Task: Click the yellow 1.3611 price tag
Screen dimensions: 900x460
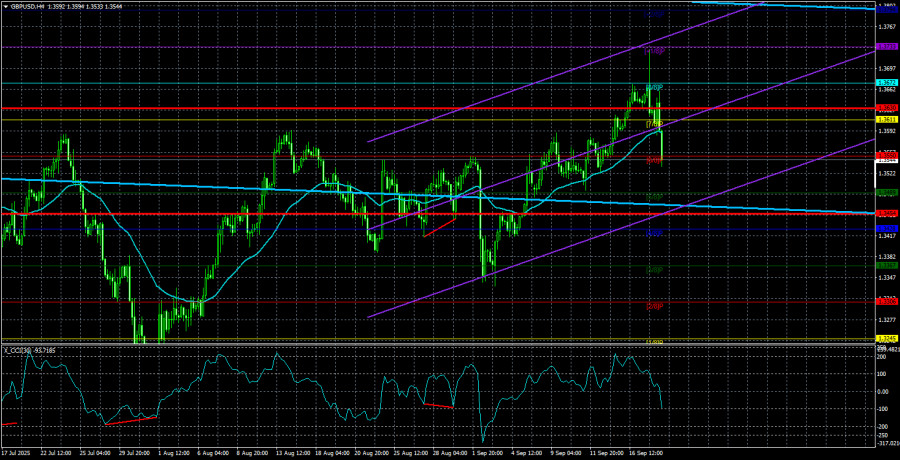Action: [x=886, y=120]
